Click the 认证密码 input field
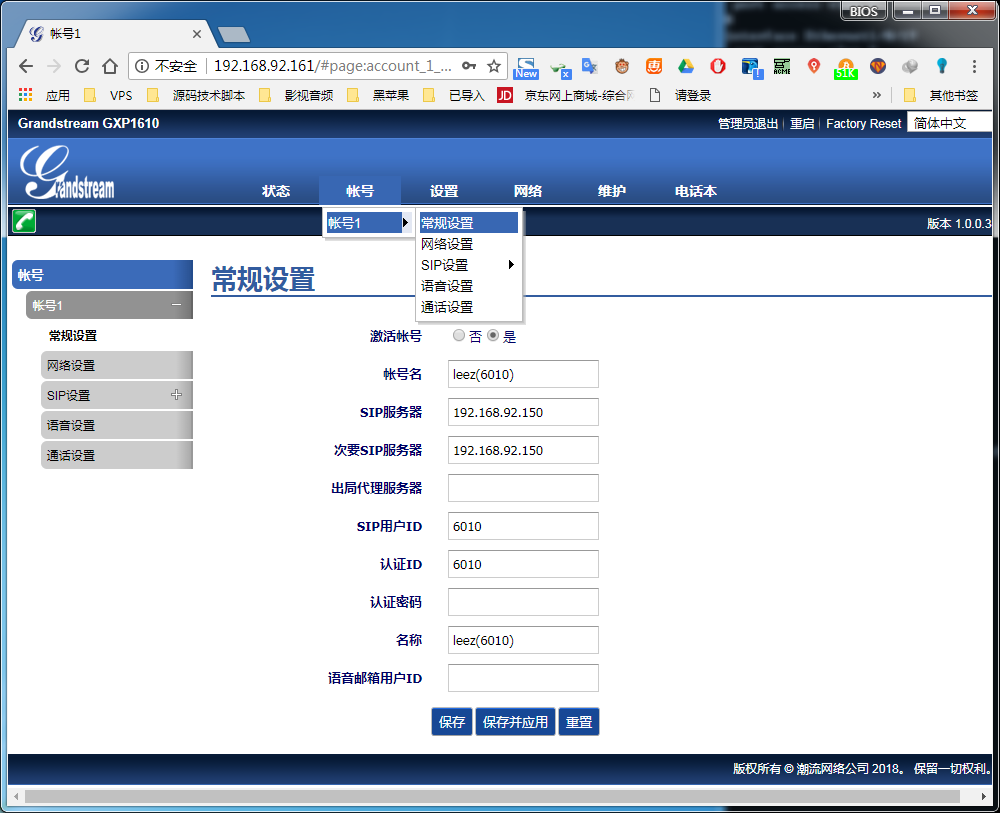This screenshot has height=813, width=1000. [x=523, y=602]
